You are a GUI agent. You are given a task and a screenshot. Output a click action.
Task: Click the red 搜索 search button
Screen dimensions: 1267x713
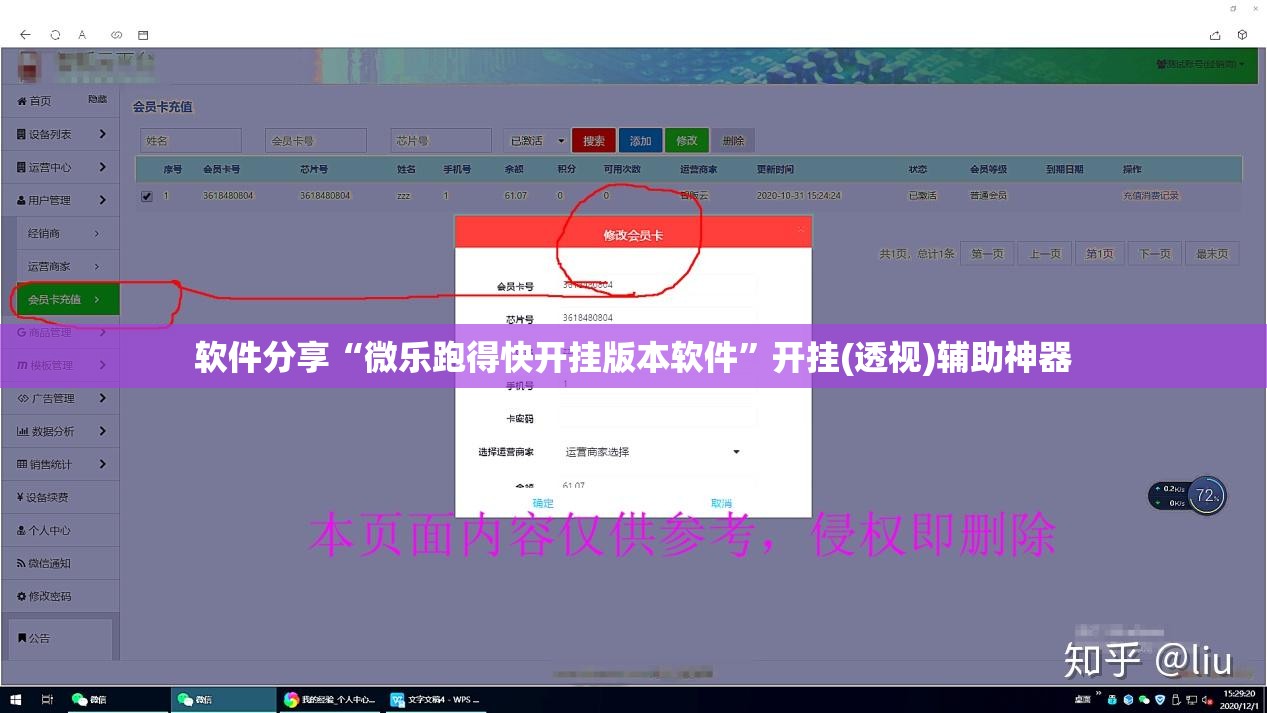click(x=594, y=141)
